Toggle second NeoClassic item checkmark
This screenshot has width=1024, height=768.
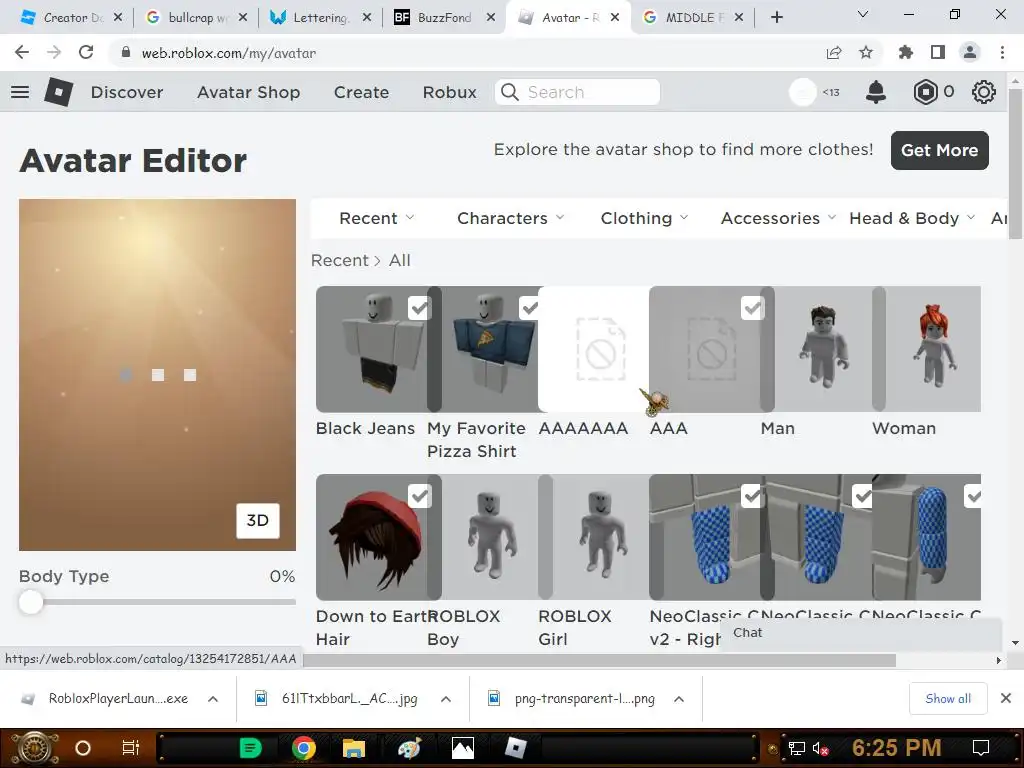[863, 496]
